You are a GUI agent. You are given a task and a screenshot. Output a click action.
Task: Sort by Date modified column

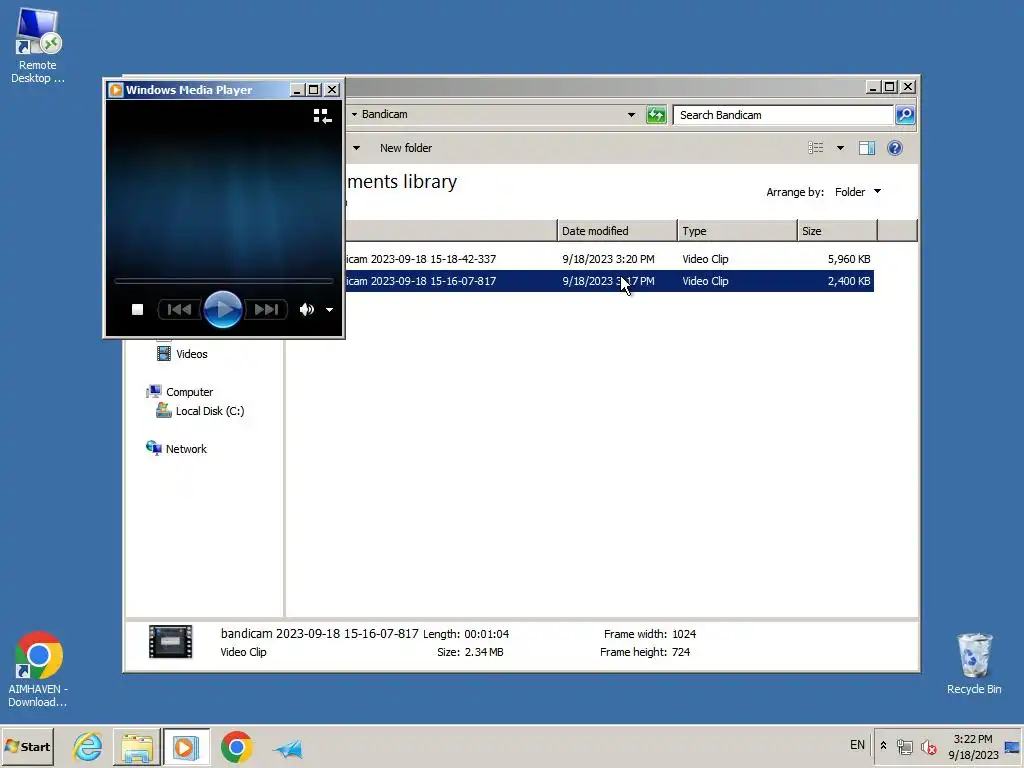(617, 231)
